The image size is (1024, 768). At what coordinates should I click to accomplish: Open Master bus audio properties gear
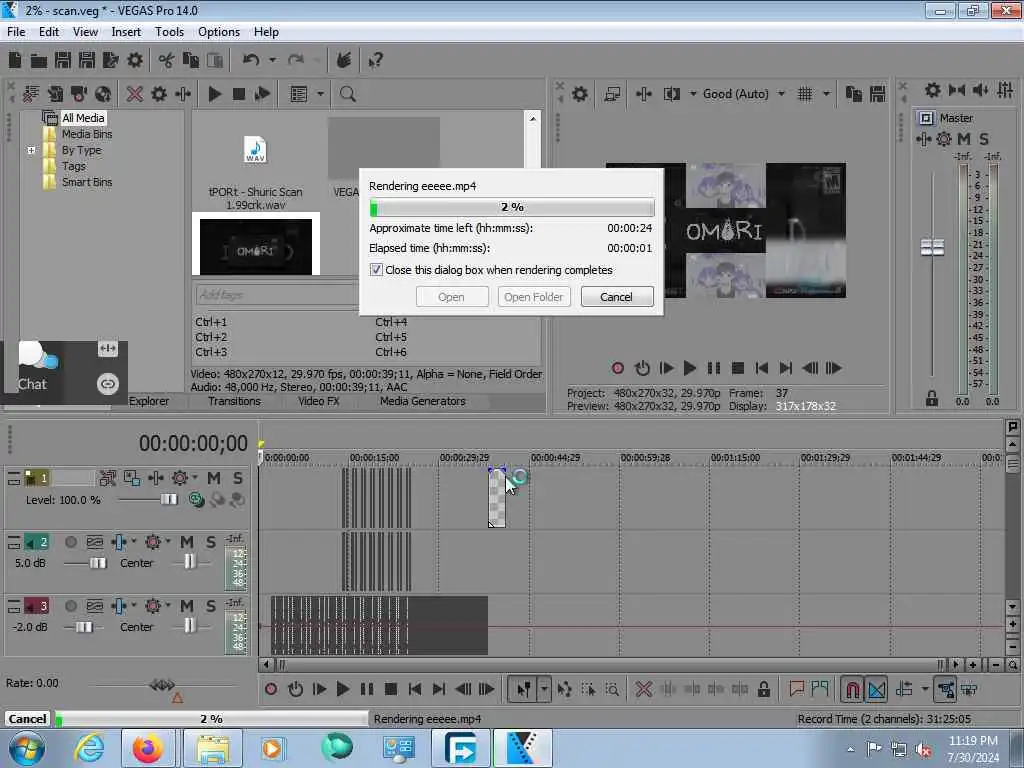point(933,90)
